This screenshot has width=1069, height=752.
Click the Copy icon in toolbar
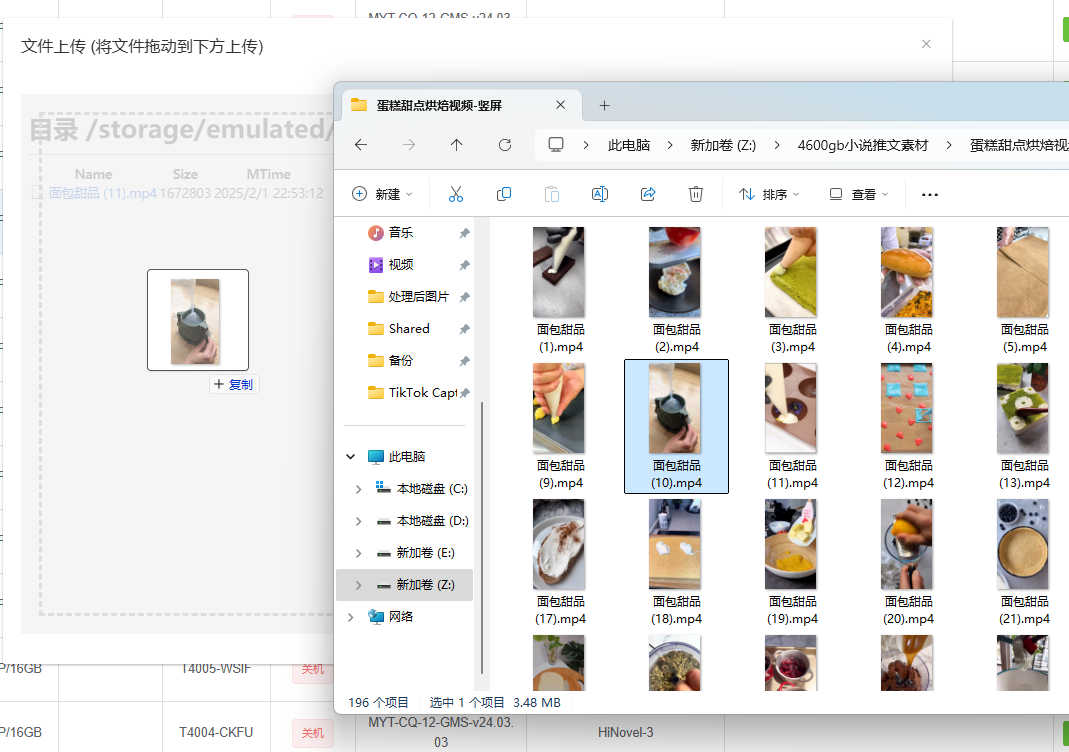504,194
